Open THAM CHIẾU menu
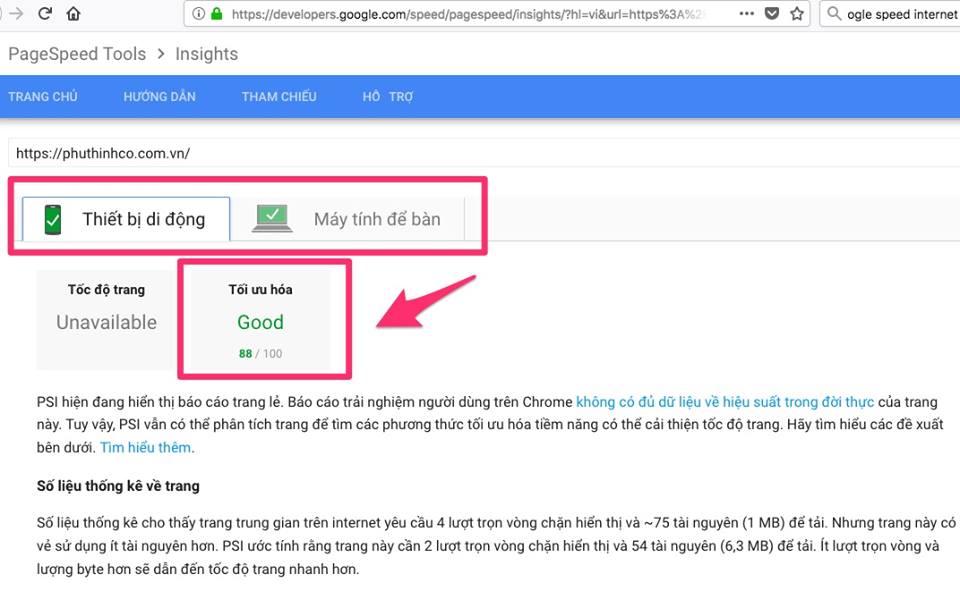Viewport: 960px width, 591px height. click(279, 97)
